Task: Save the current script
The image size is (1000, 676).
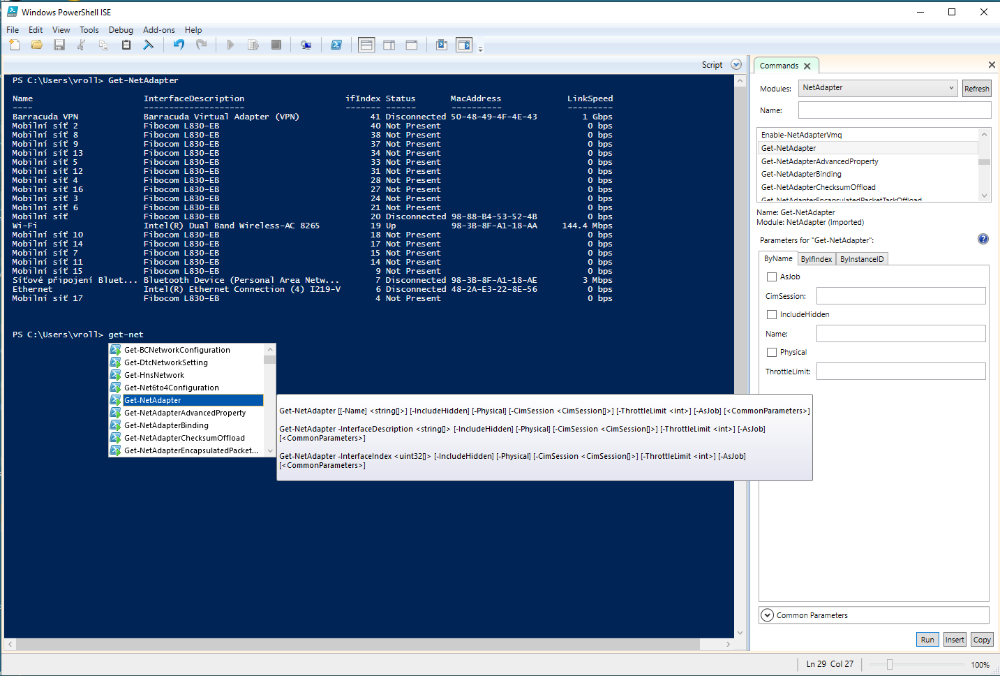Action: coord(60,44)
